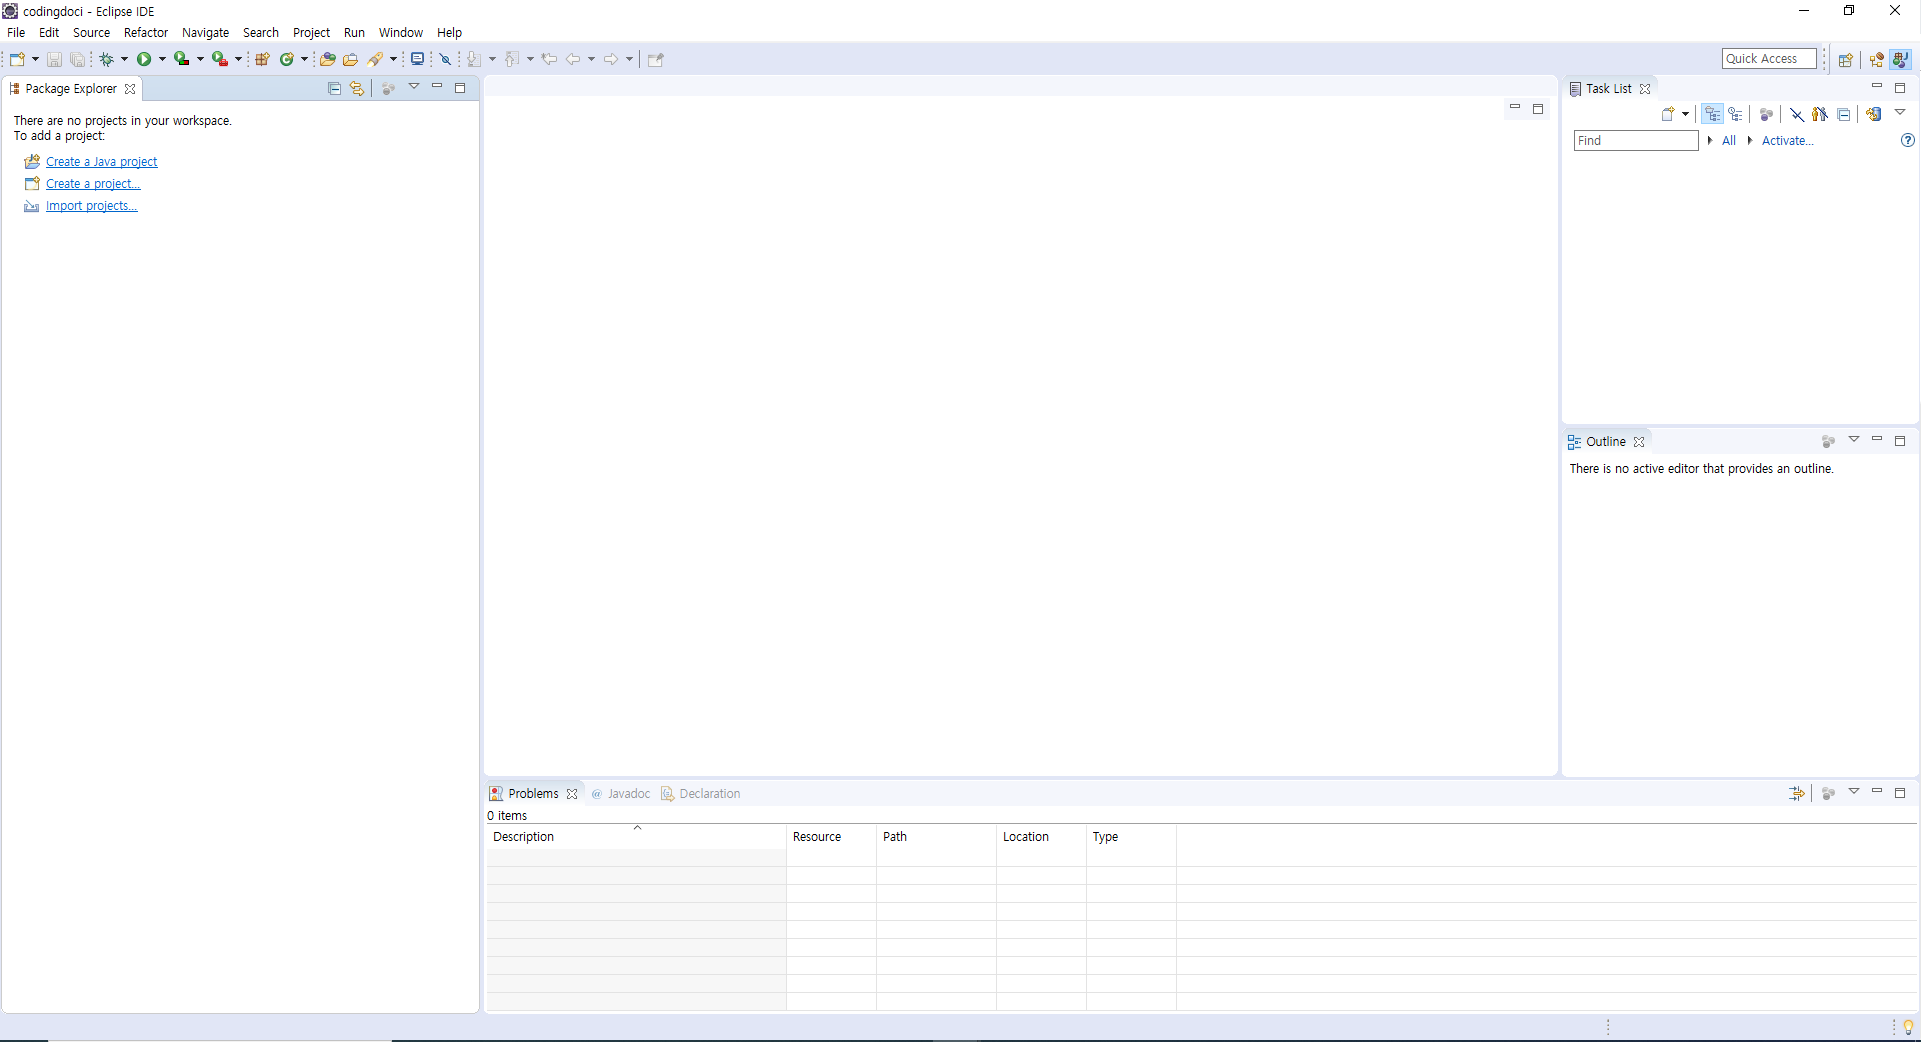Open the Refactor menu
This screenshot has width=1921, height=1042.
[146, 32]
